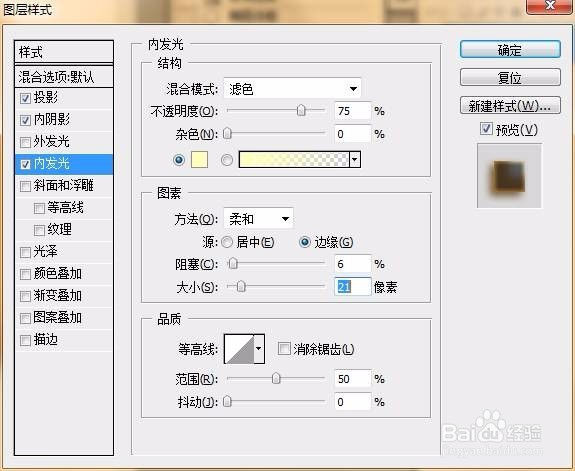
Task: Click the style preview thumbnail
Action: (509, 176)
